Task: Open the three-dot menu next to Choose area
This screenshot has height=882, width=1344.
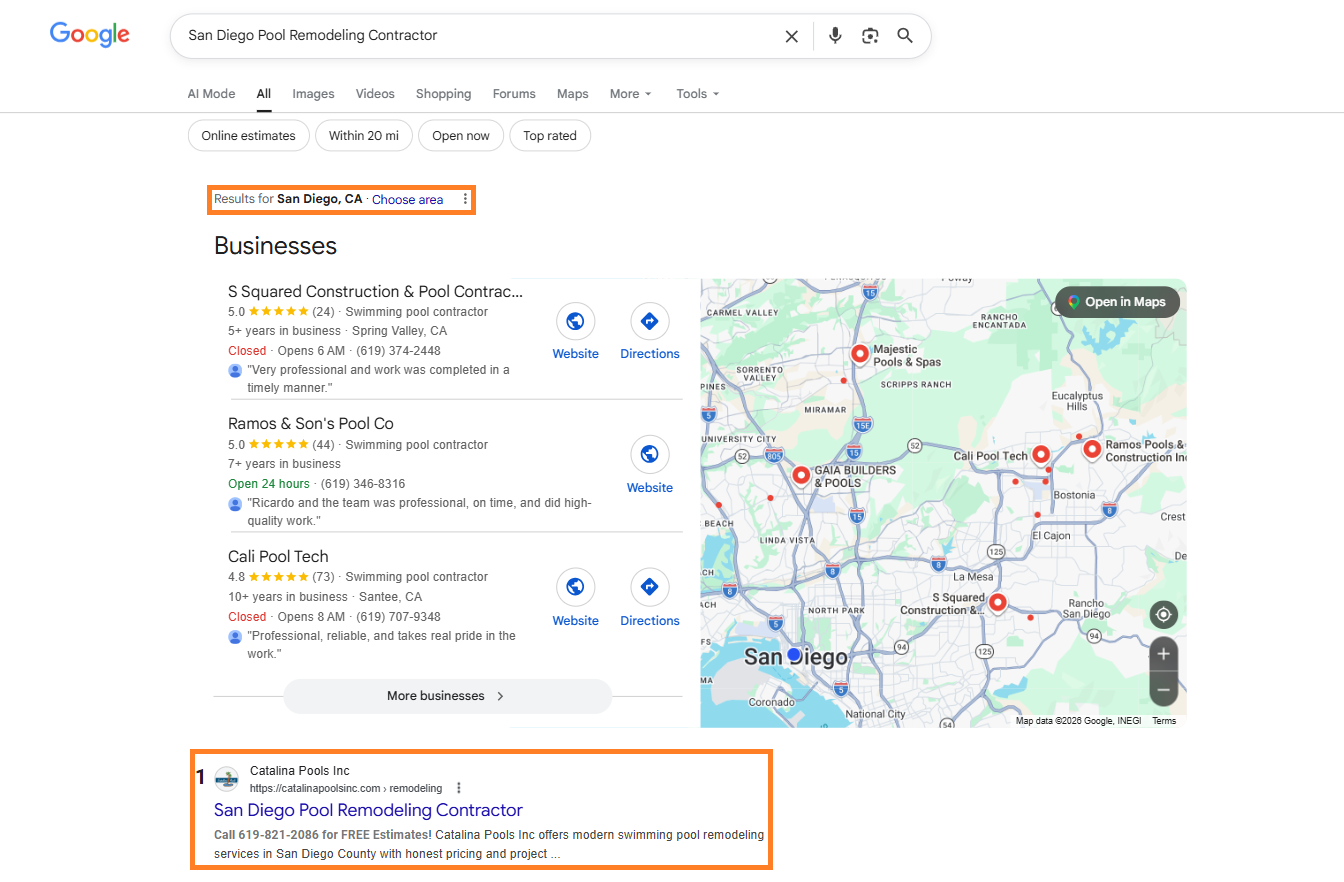Action: [465, 199]
